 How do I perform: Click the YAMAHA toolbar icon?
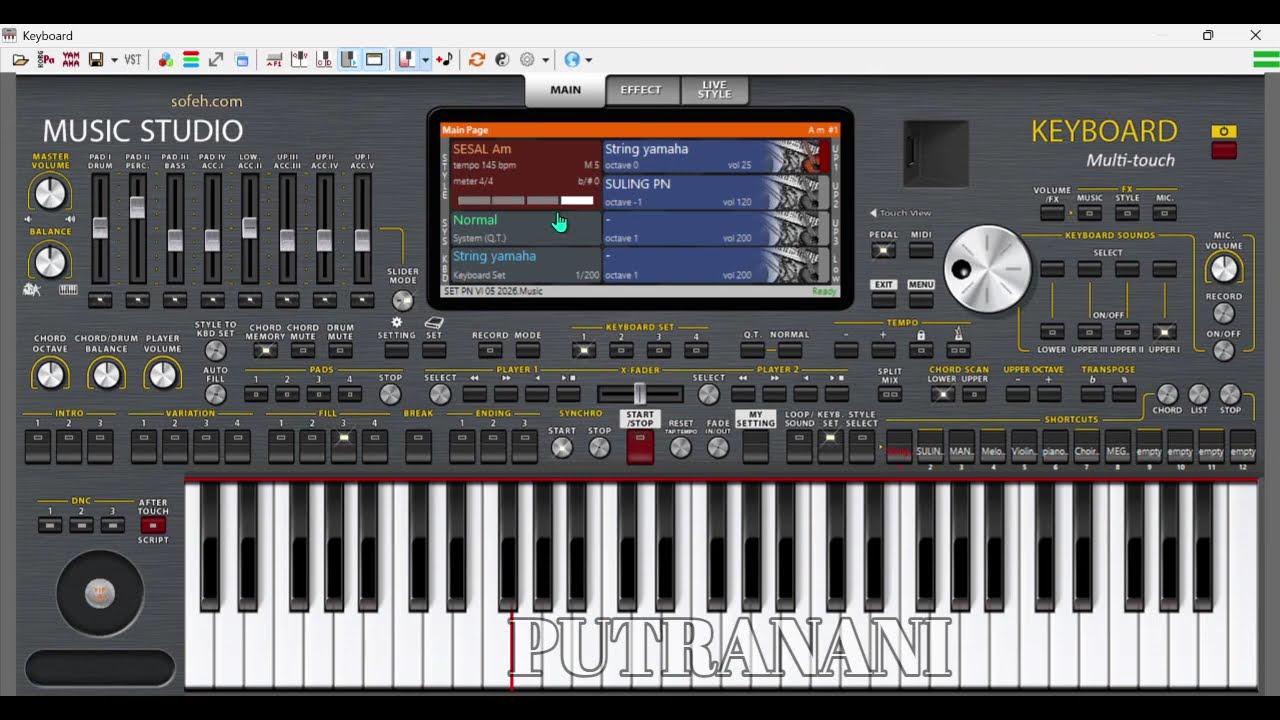click(71, 60)
